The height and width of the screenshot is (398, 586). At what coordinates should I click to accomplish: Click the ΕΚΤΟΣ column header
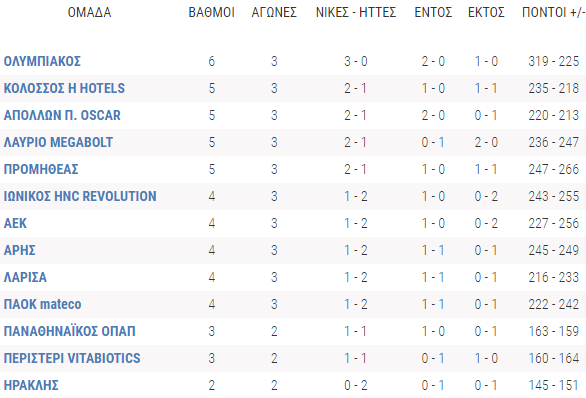pos(486,12)
